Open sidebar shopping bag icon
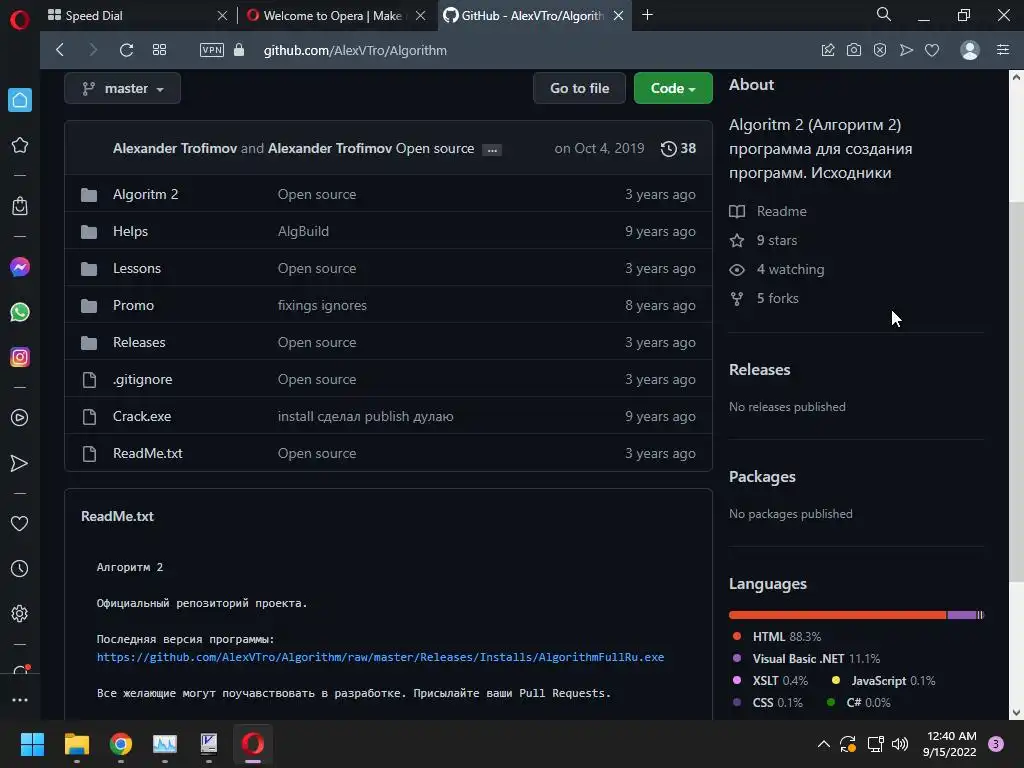Screen dimensions: 1024x768 [20, 206]
